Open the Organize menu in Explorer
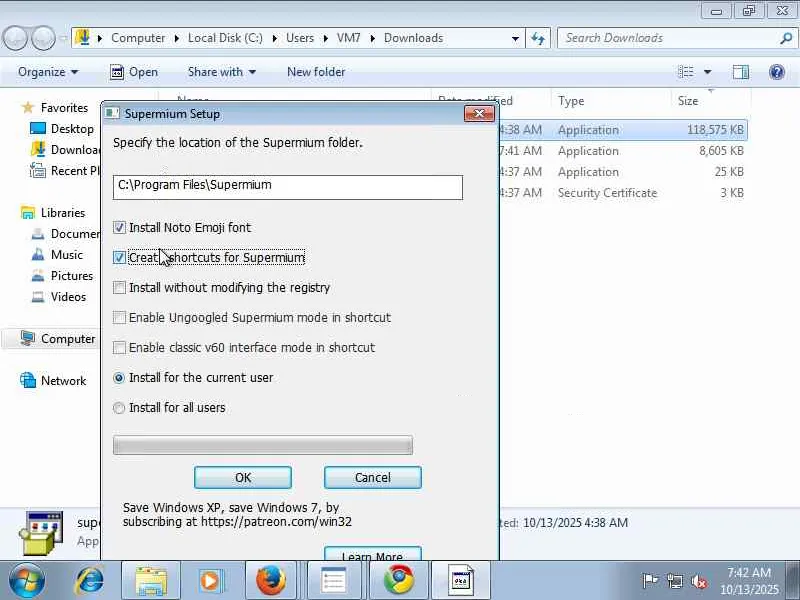The width and height of the screenshot is (800, 600). [x=48, y=72]
